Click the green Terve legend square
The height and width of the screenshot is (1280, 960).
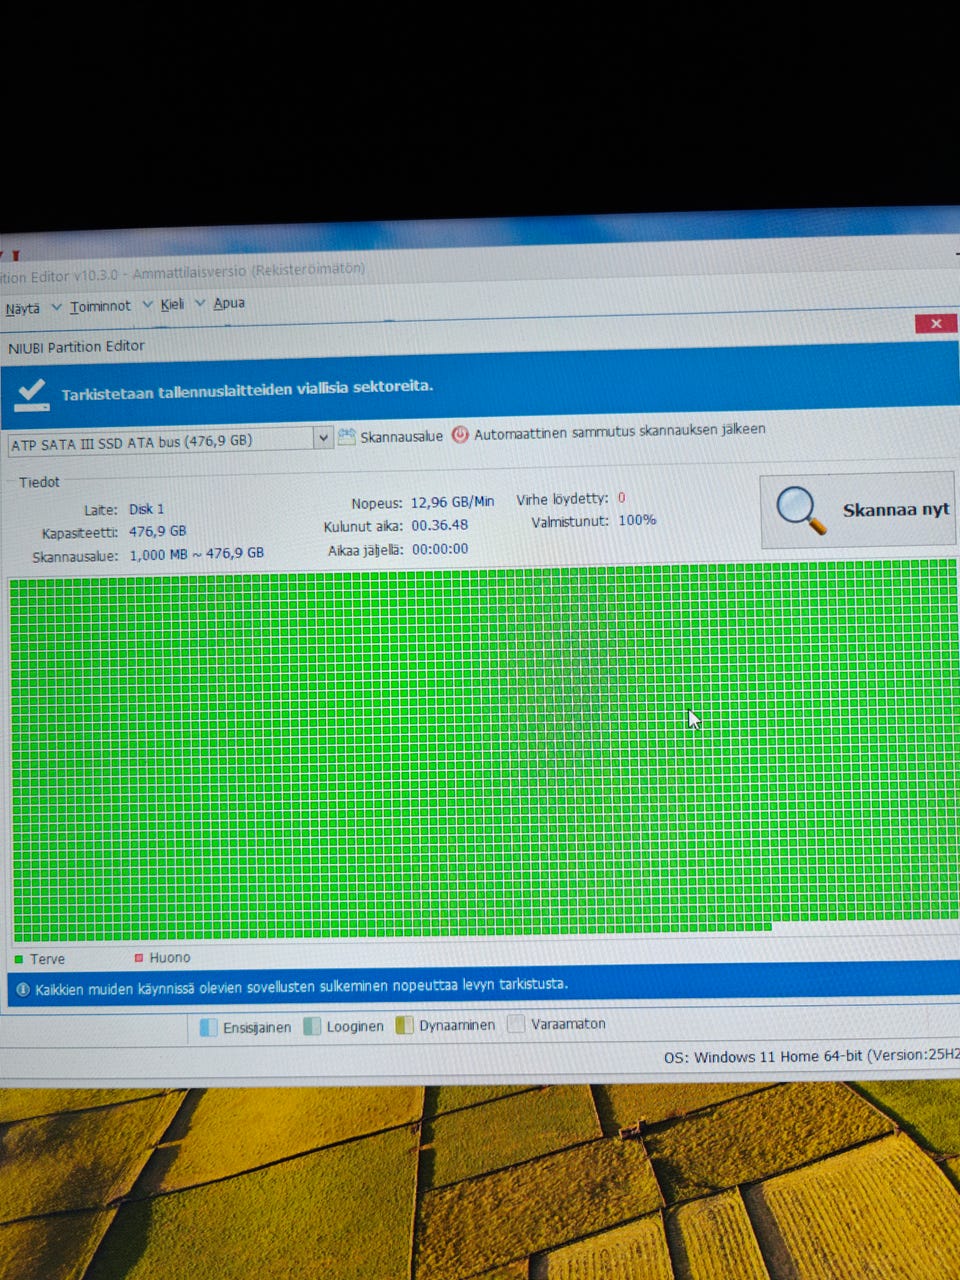(19, 959)
